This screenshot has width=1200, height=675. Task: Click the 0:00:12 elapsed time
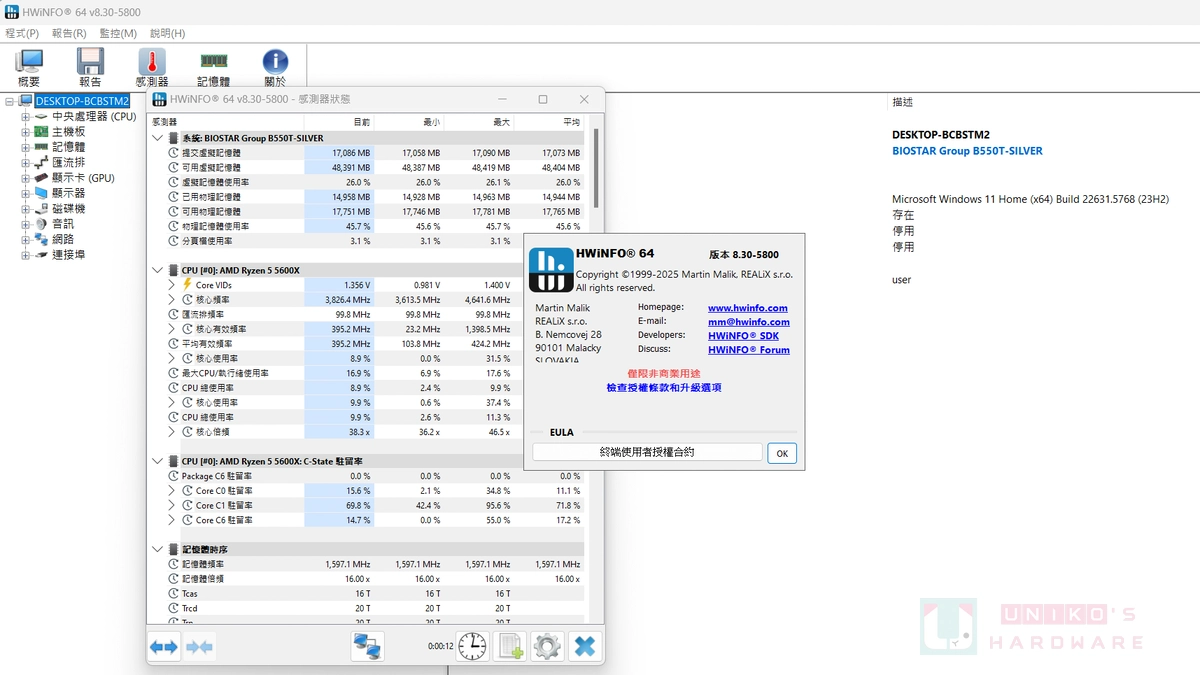(x=440, y=647)
